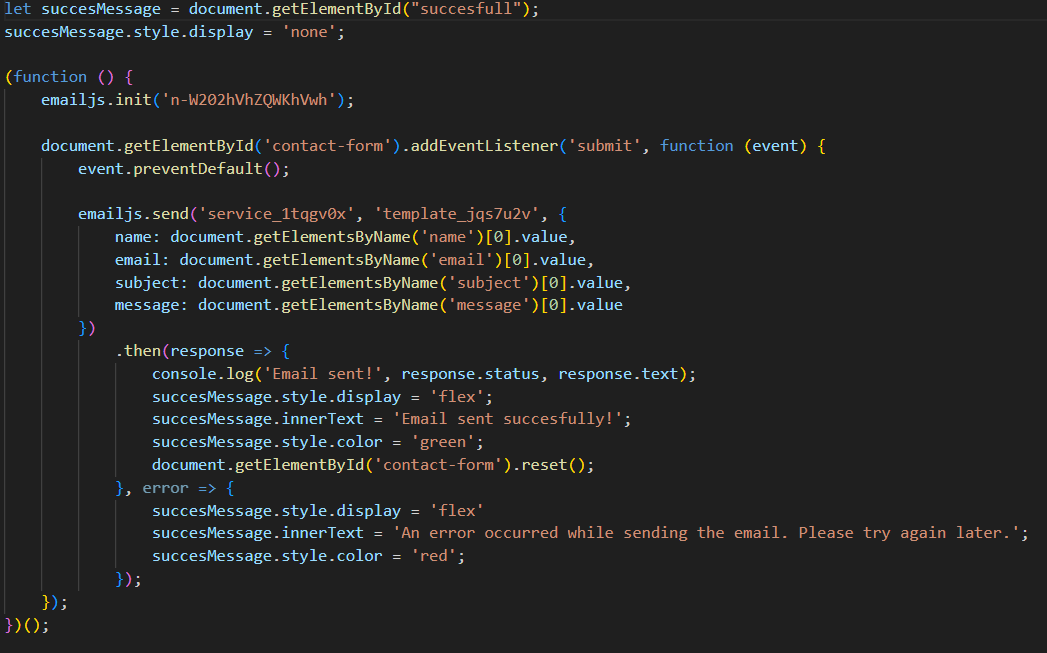Click the subject getElementsByName call
This screenshot has width=1047, height=653.
point(324,282)
